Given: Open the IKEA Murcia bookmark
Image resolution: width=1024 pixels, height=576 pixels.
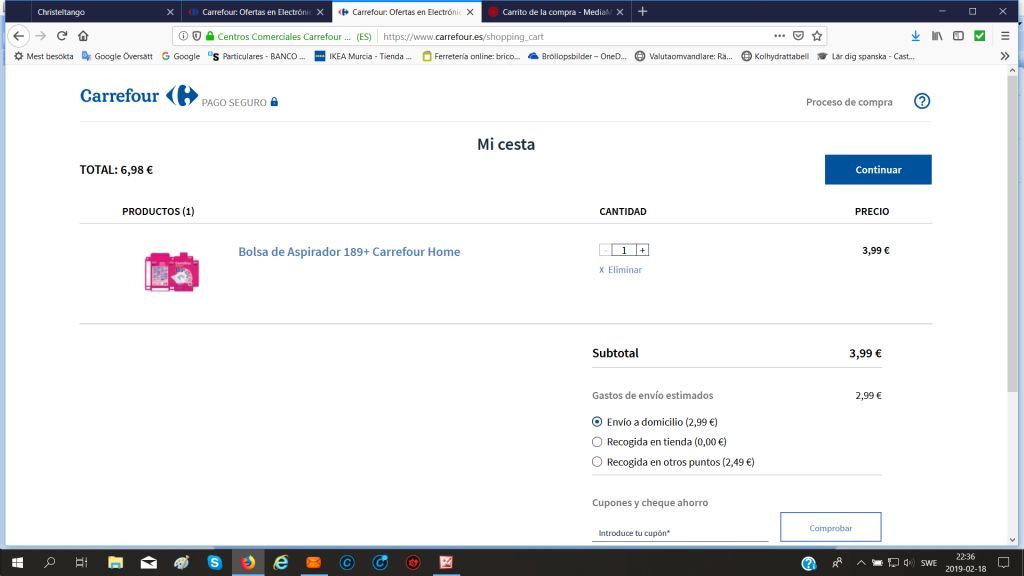Looking at the screenshot, I should click(363, 56).
